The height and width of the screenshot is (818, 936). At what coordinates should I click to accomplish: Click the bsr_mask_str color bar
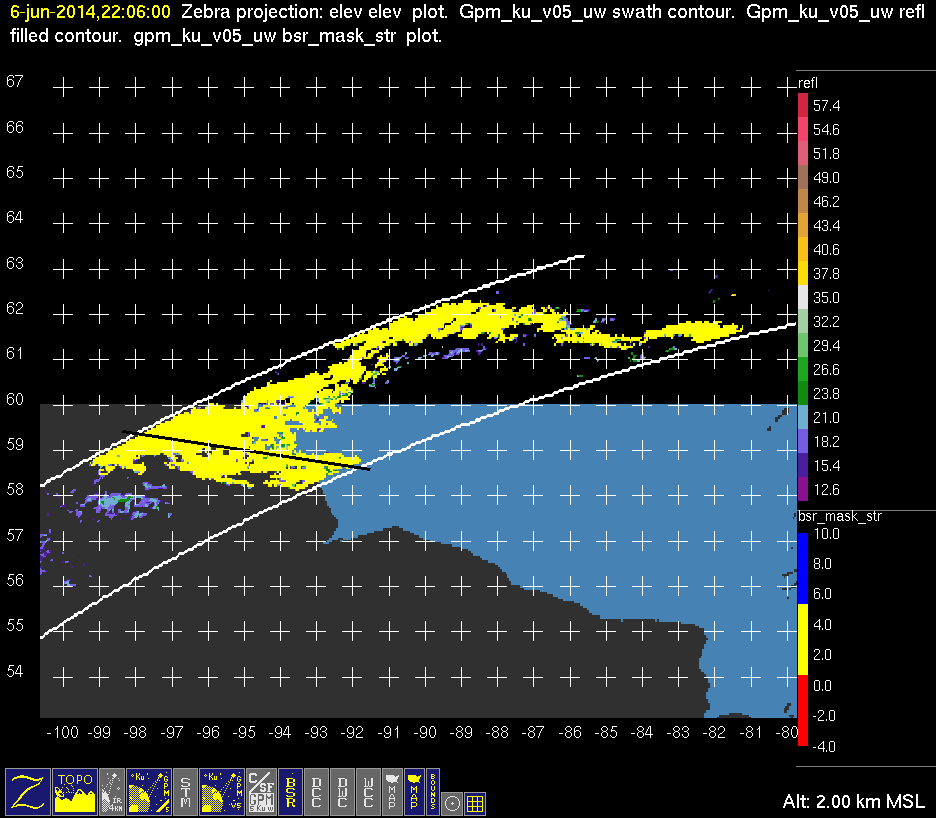tap(803, 640)
